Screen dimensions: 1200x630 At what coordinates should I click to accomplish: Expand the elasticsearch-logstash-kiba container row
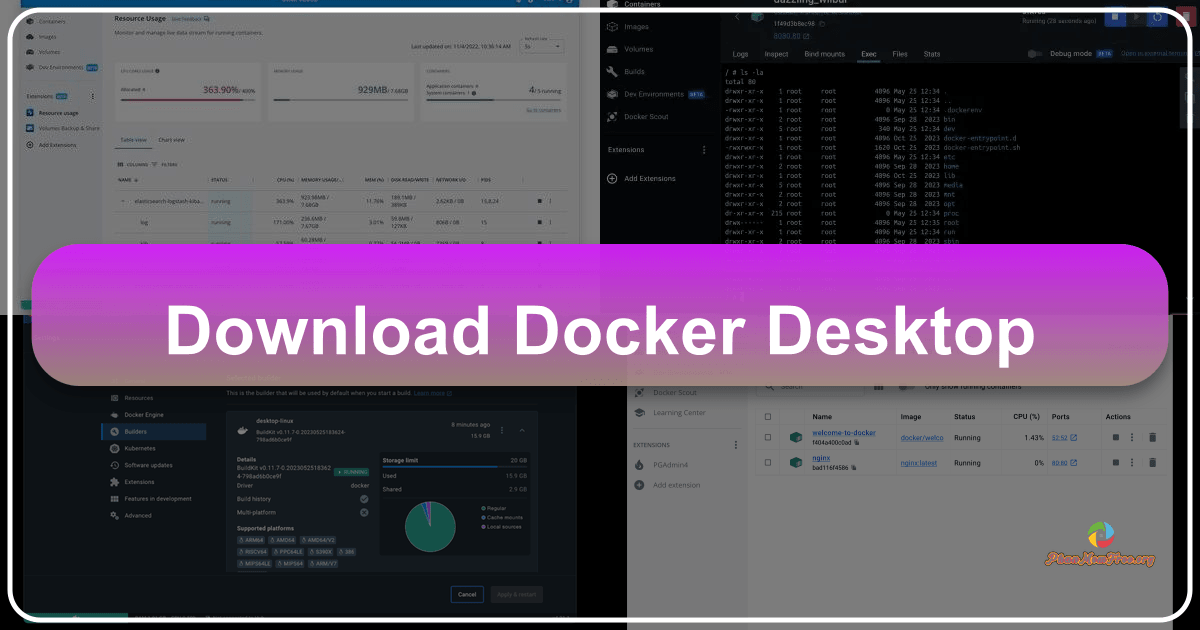(x=123, y=200)
